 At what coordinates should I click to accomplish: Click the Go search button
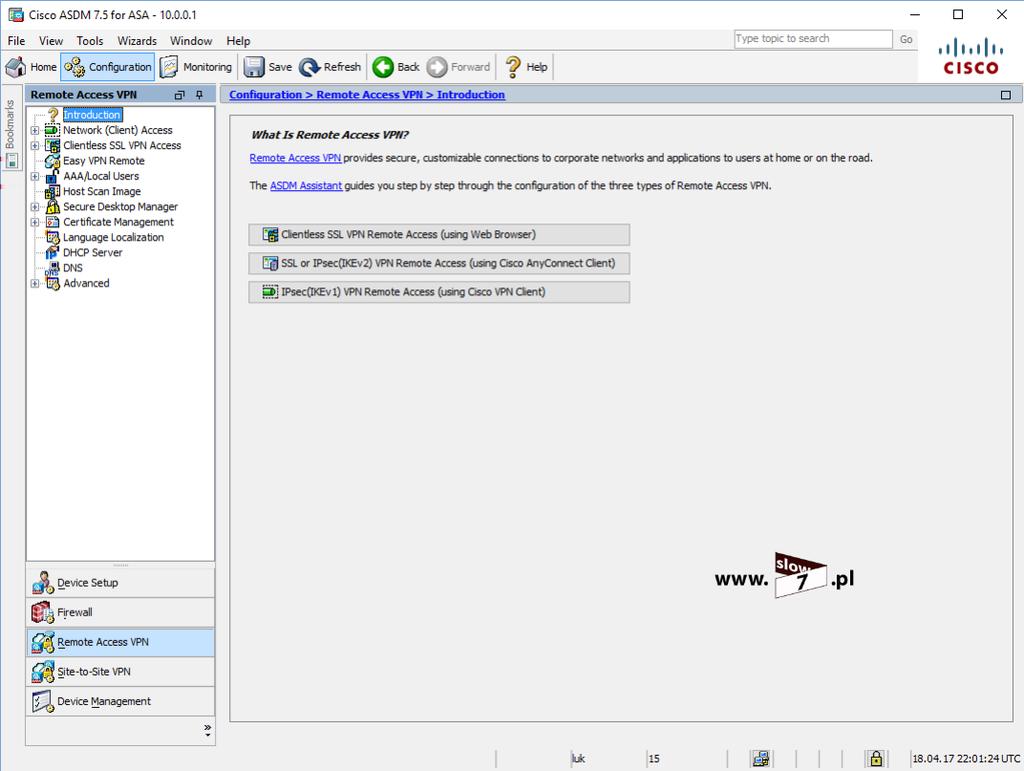click(x=906, y=39)
